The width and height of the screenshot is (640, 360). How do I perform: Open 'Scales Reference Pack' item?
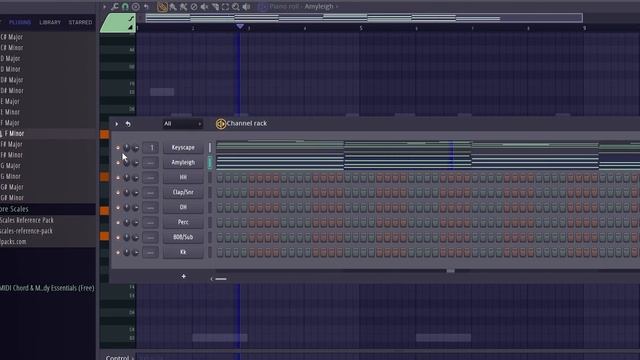coord(27,220)
